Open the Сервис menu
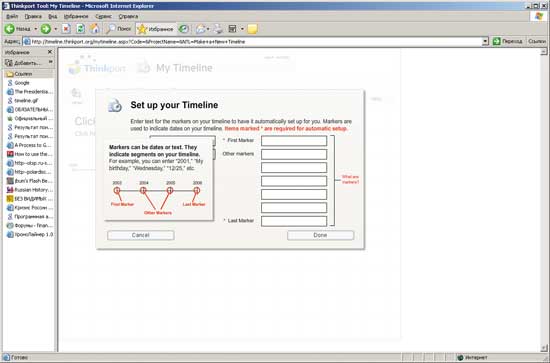Screen dimensions: 550x363 pyautogui.click(x=103, y=16)
